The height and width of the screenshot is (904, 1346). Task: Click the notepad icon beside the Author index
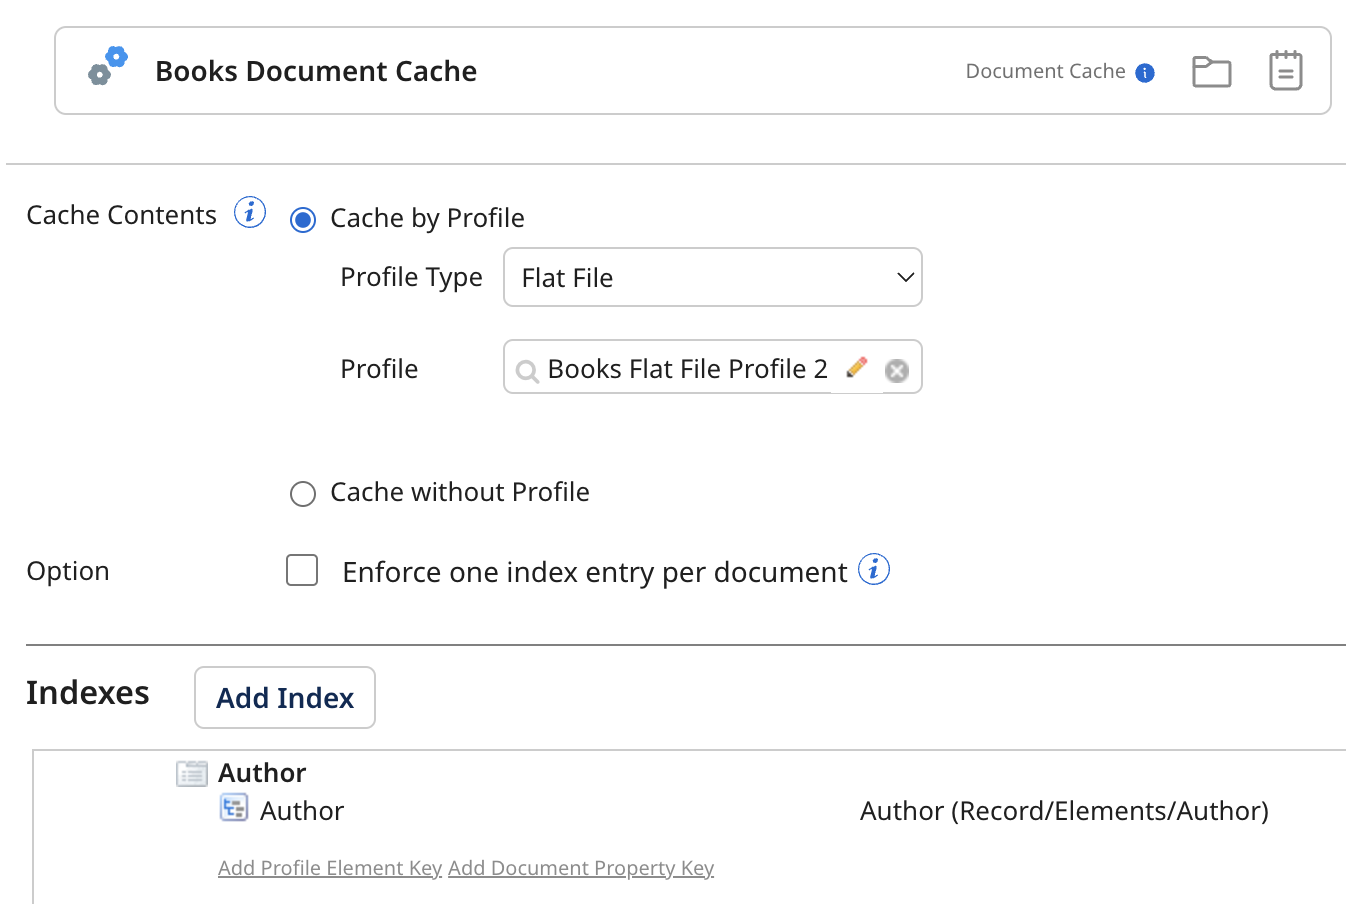tap(191, 772)
